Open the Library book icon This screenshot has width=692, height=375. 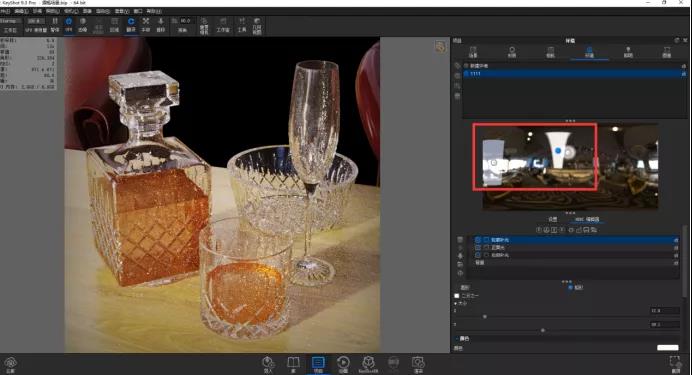[x=293, y=363]
